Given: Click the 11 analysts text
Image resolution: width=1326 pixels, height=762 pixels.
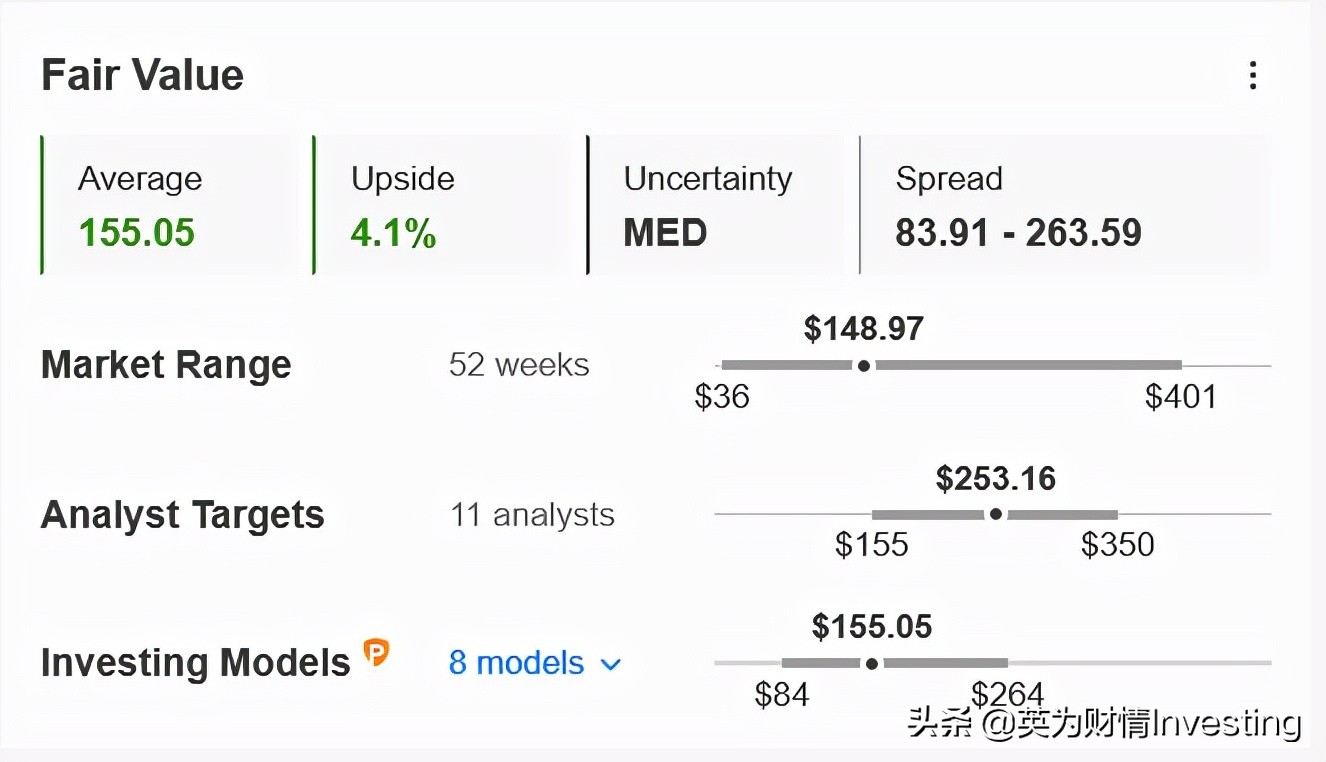Looking at the screenshot, I should (532, 515).
